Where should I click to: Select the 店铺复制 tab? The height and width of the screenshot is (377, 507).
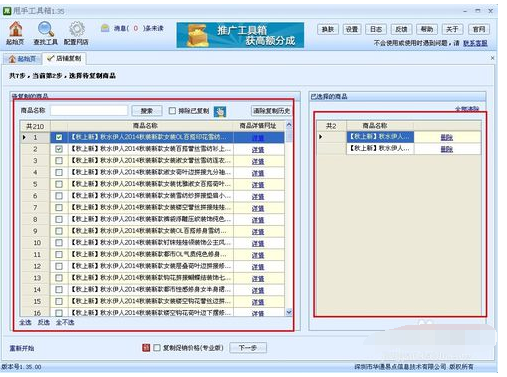(65, 59)
